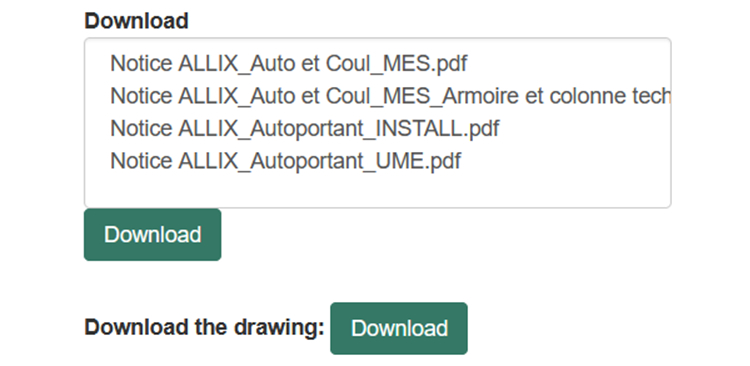Select the Armoire et colonne tech file entry

tap(378, 96)
